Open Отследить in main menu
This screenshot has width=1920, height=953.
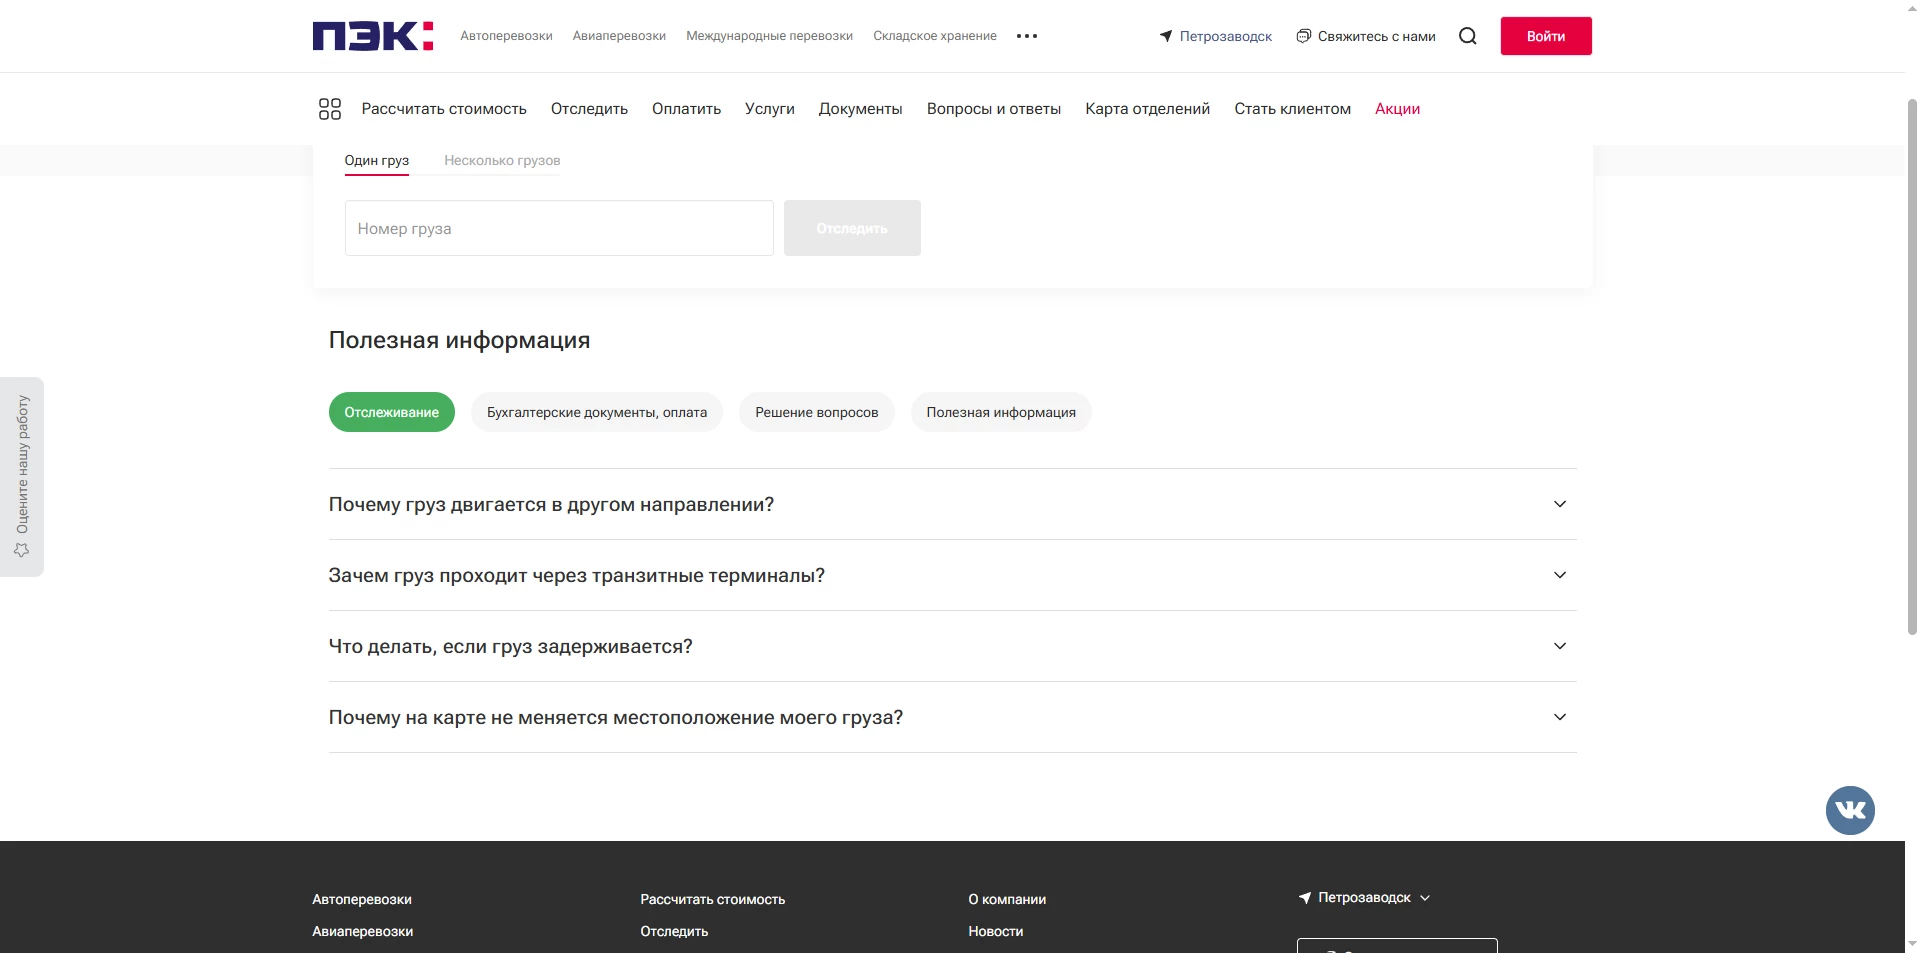(x=589, y=109)
